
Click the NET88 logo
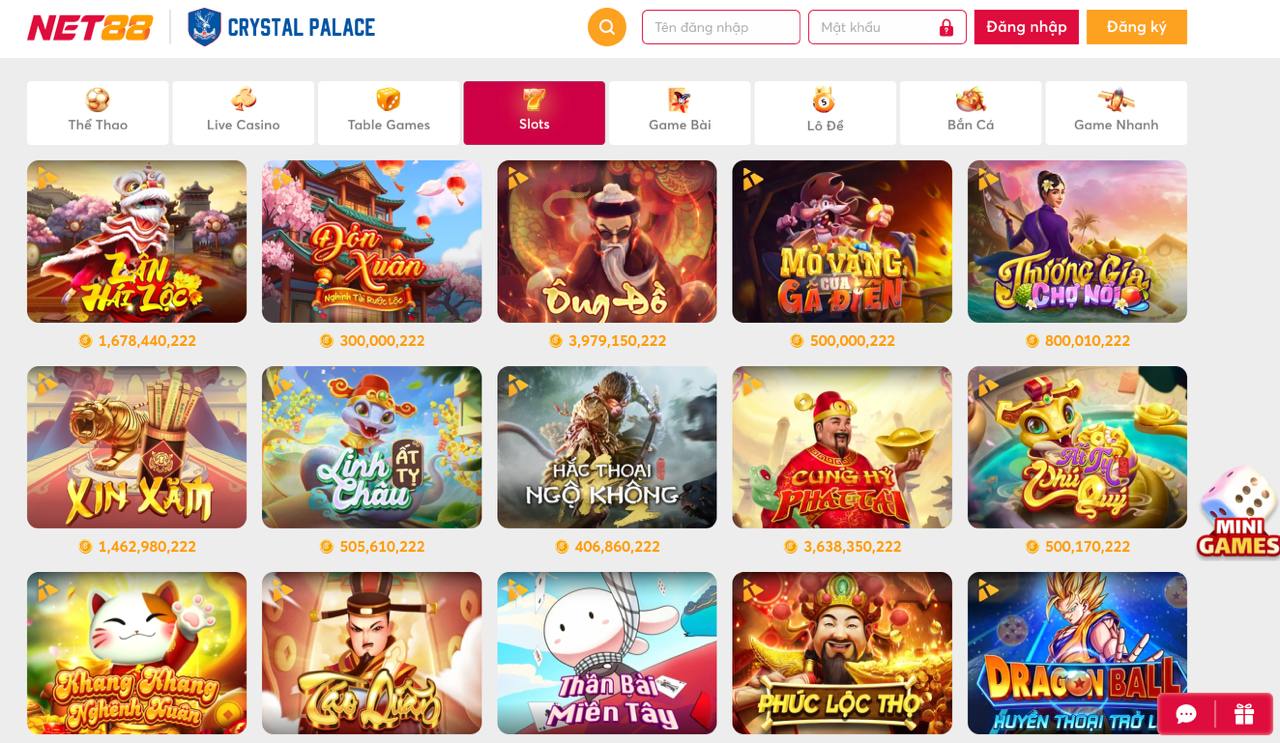[x=90, y=27]
